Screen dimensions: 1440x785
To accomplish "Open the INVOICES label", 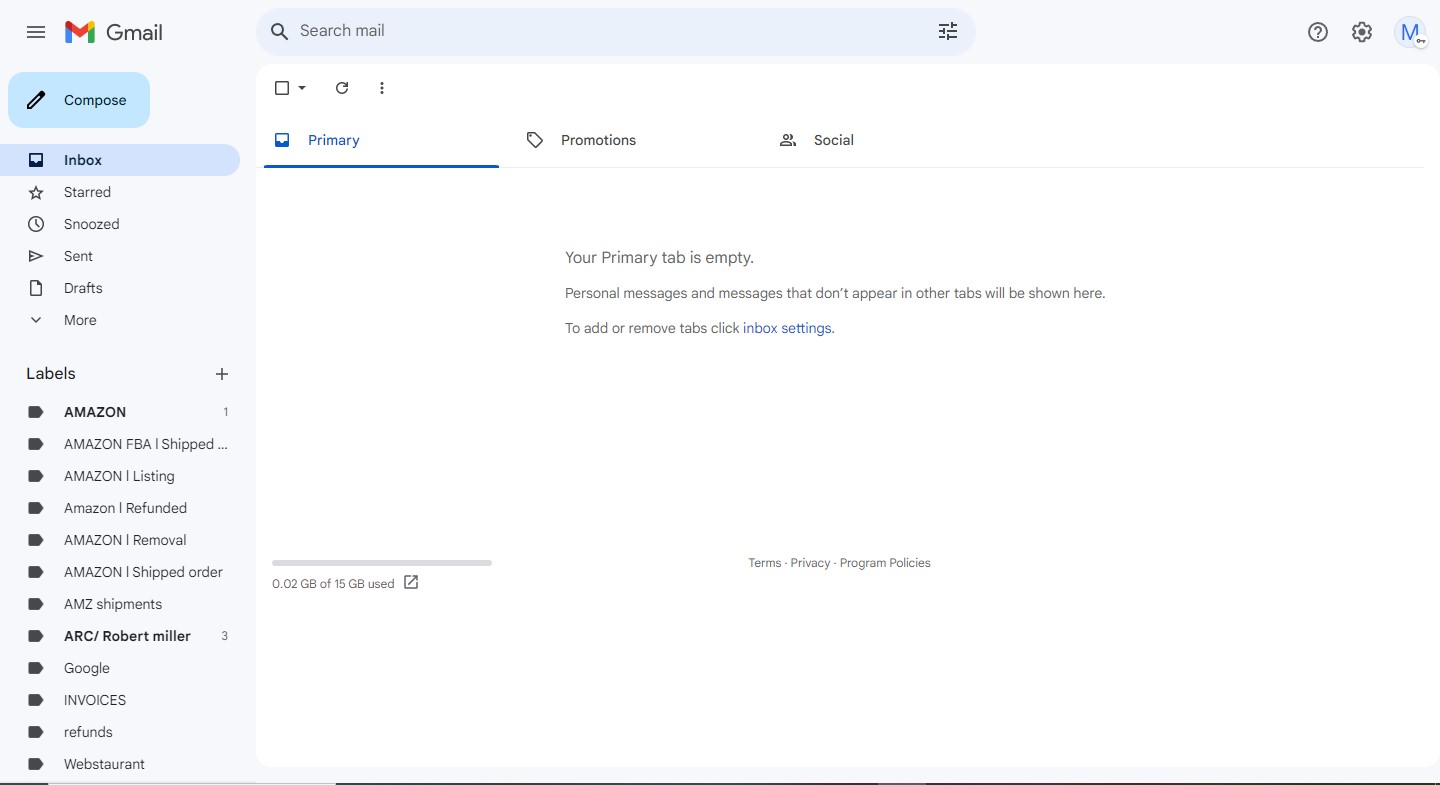I will click(120, 700).
